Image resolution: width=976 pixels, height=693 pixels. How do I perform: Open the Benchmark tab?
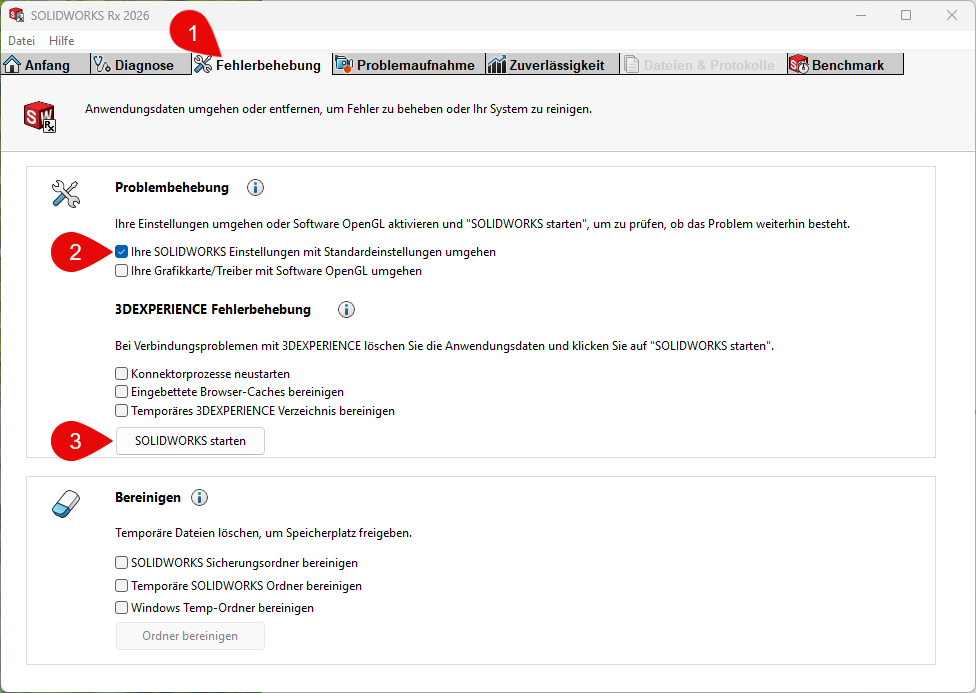[x=845, y=65]
